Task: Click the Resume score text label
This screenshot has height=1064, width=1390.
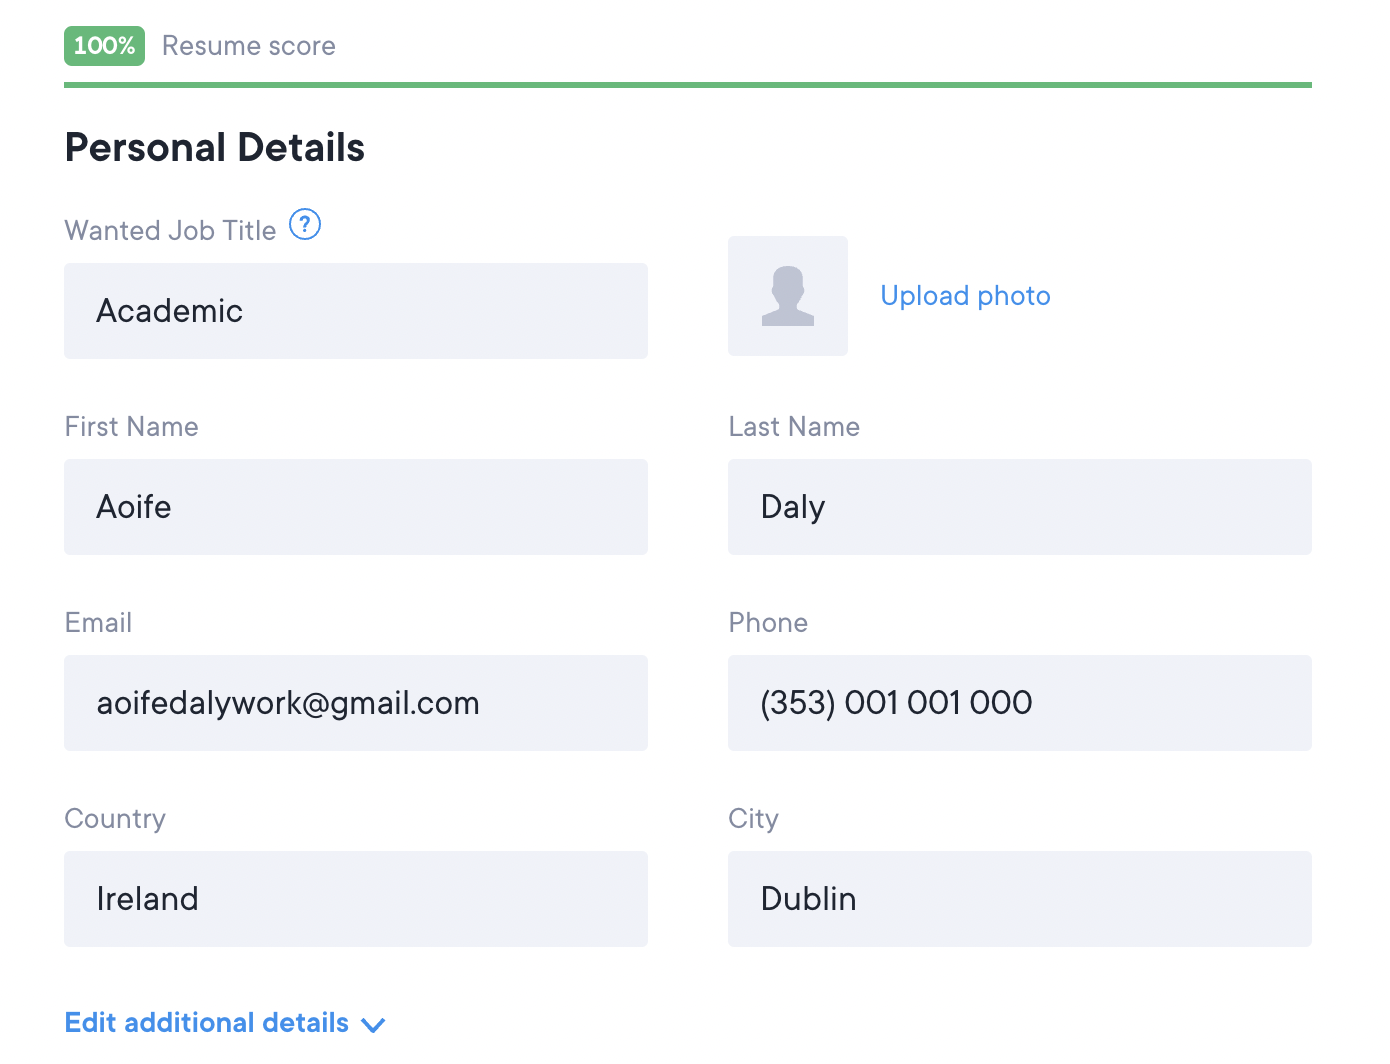Action: coord(249,46)
